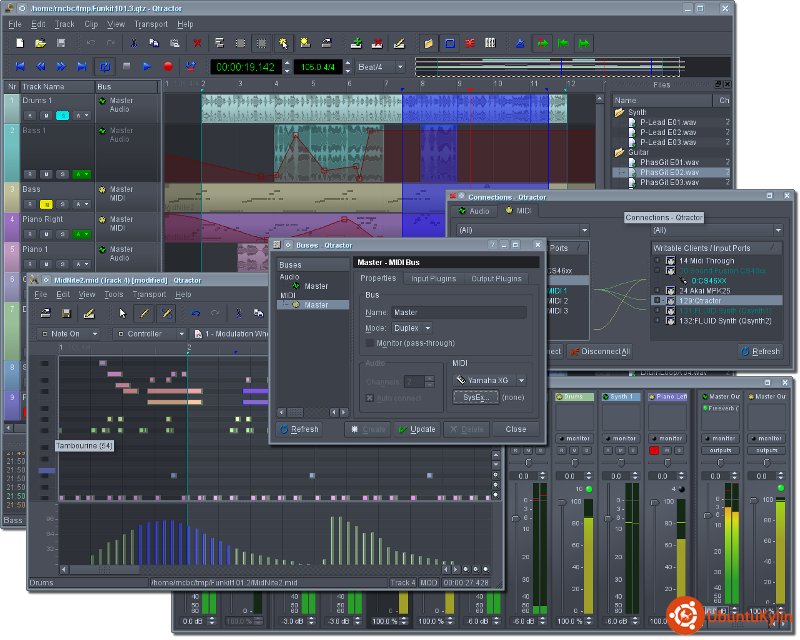Click the Undo arrow in MIDI editor toolbar
This screenshot has height=640, width=800.
click(x=195, y=314)
